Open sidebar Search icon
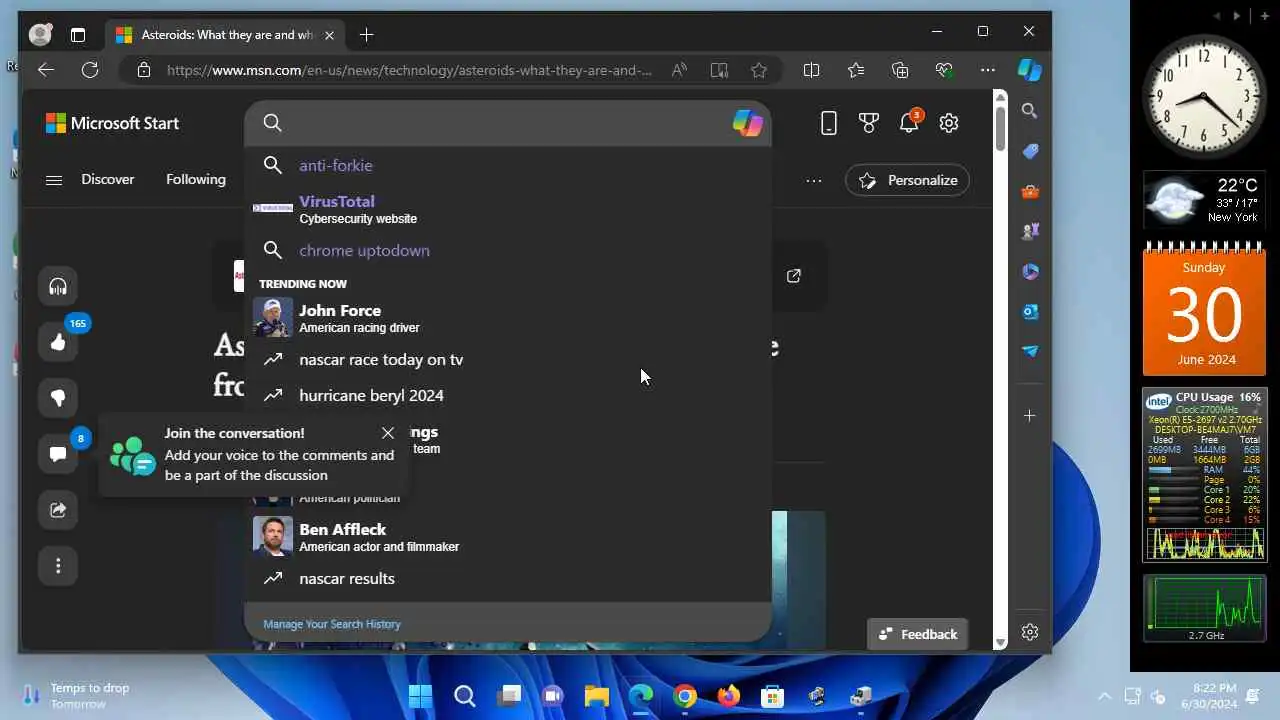 (1030, 111)
